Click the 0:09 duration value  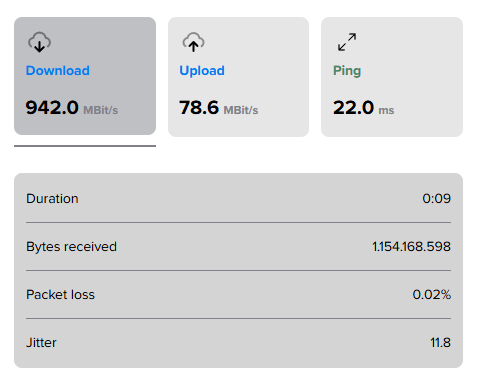click(x=437, y=199)
